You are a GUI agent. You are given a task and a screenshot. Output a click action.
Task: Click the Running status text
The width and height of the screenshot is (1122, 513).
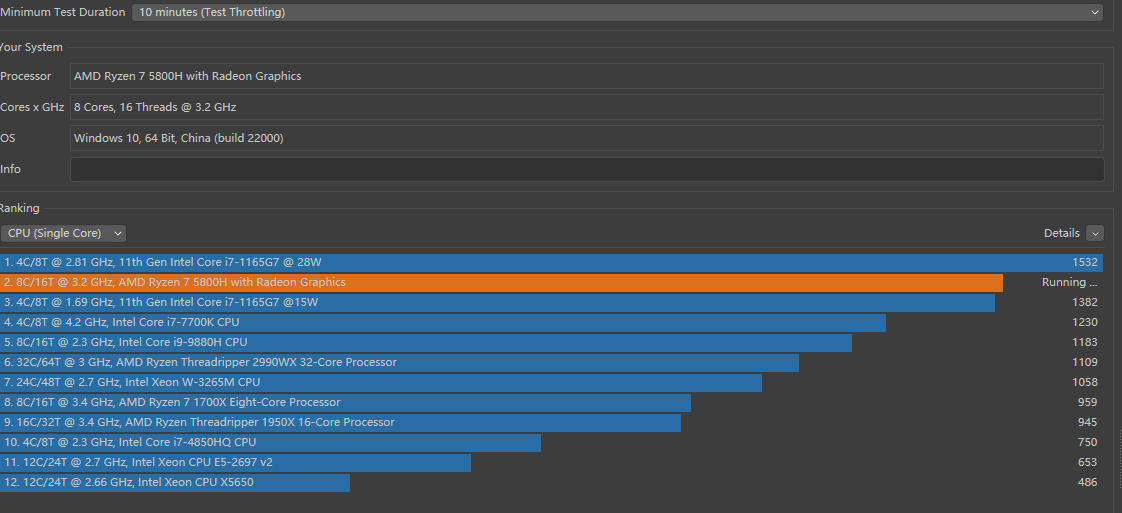click(x=1069, y=283)
